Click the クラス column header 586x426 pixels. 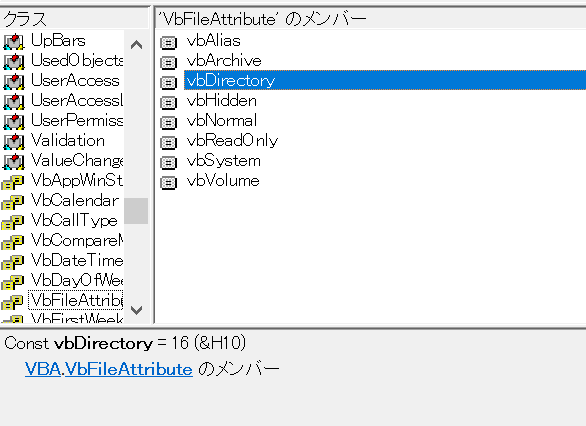click(x=75, y=18)
